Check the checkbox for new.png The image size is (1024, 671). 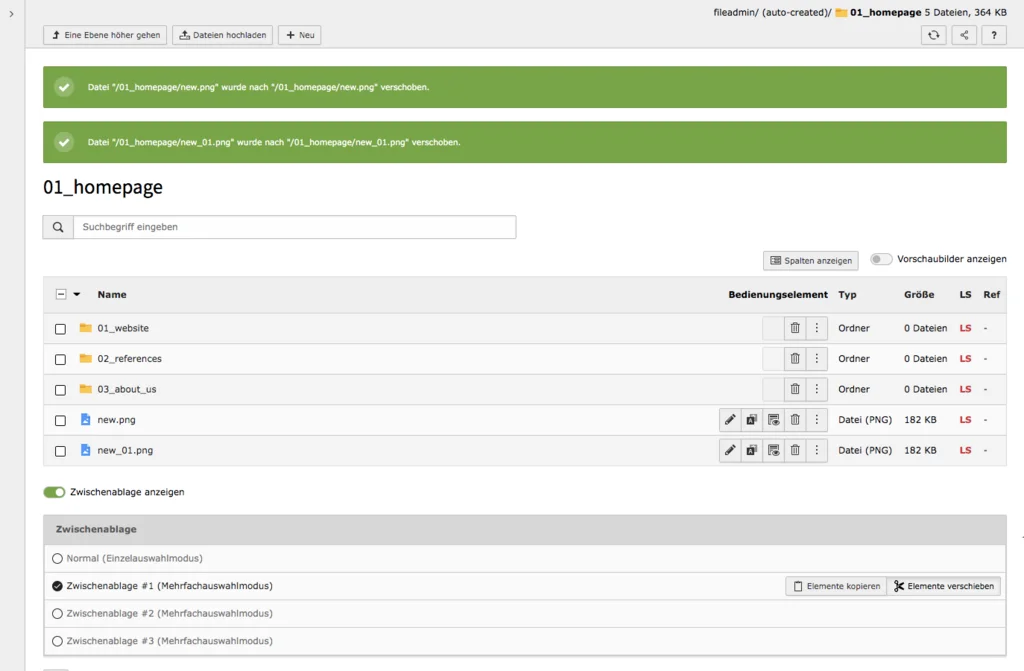[x=60, y=420]
